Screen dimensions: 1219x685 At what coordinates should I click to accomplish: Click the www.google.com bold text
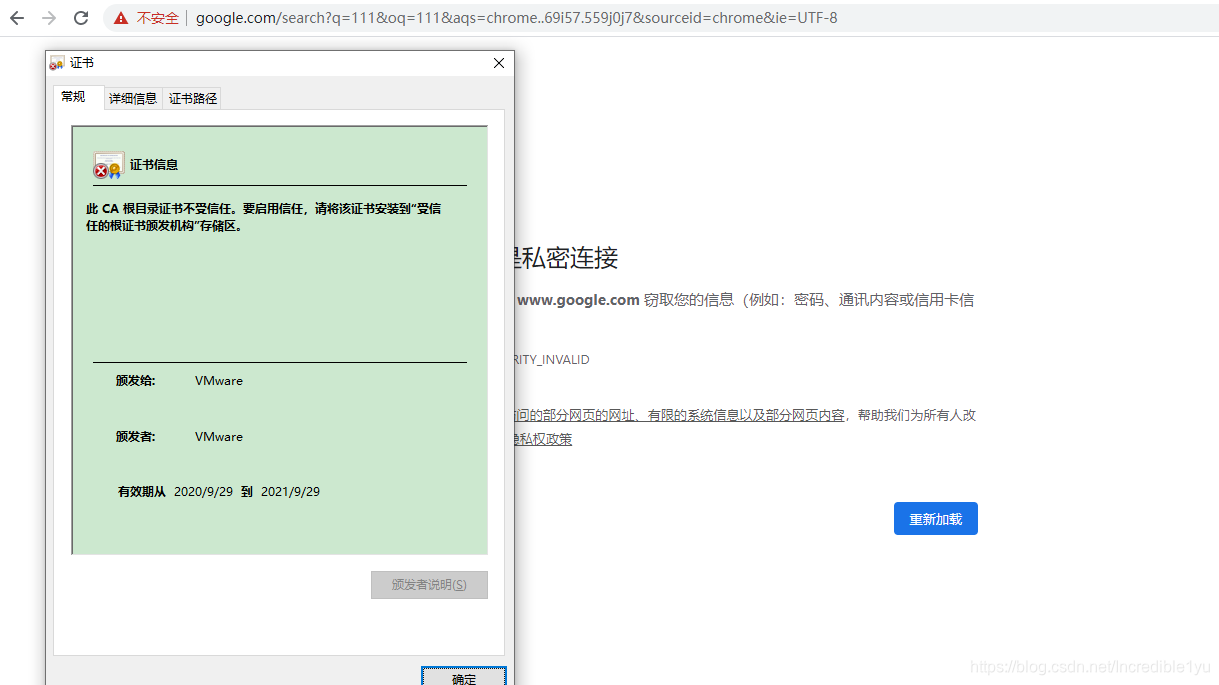578,300
